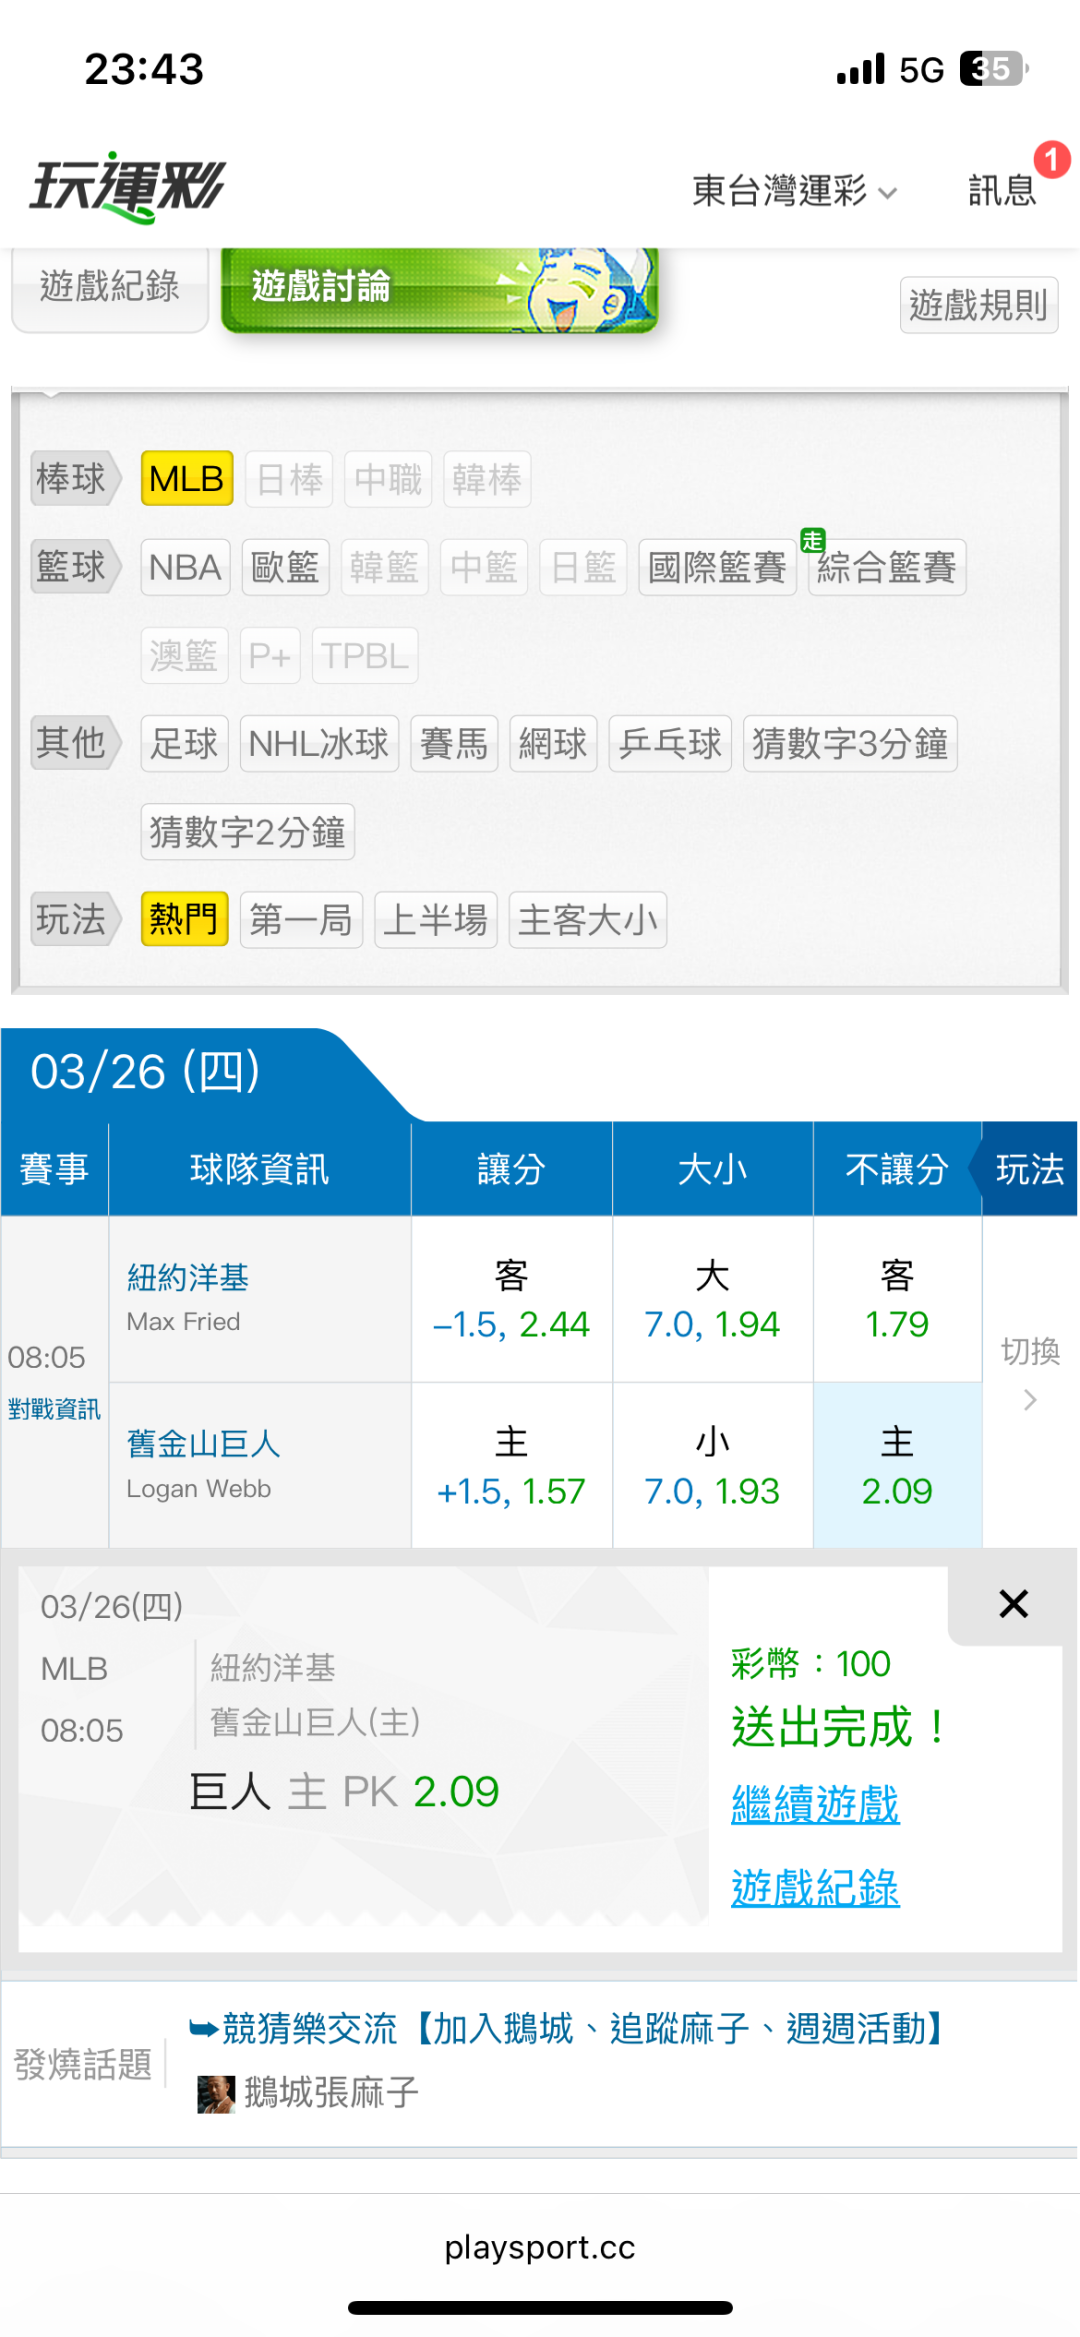Image resolution: width=1080 pixels, height=2337 pixels.
Task: Tap the 鵝城張麻子 avatar thumbnail
Action: (215, 2093)
